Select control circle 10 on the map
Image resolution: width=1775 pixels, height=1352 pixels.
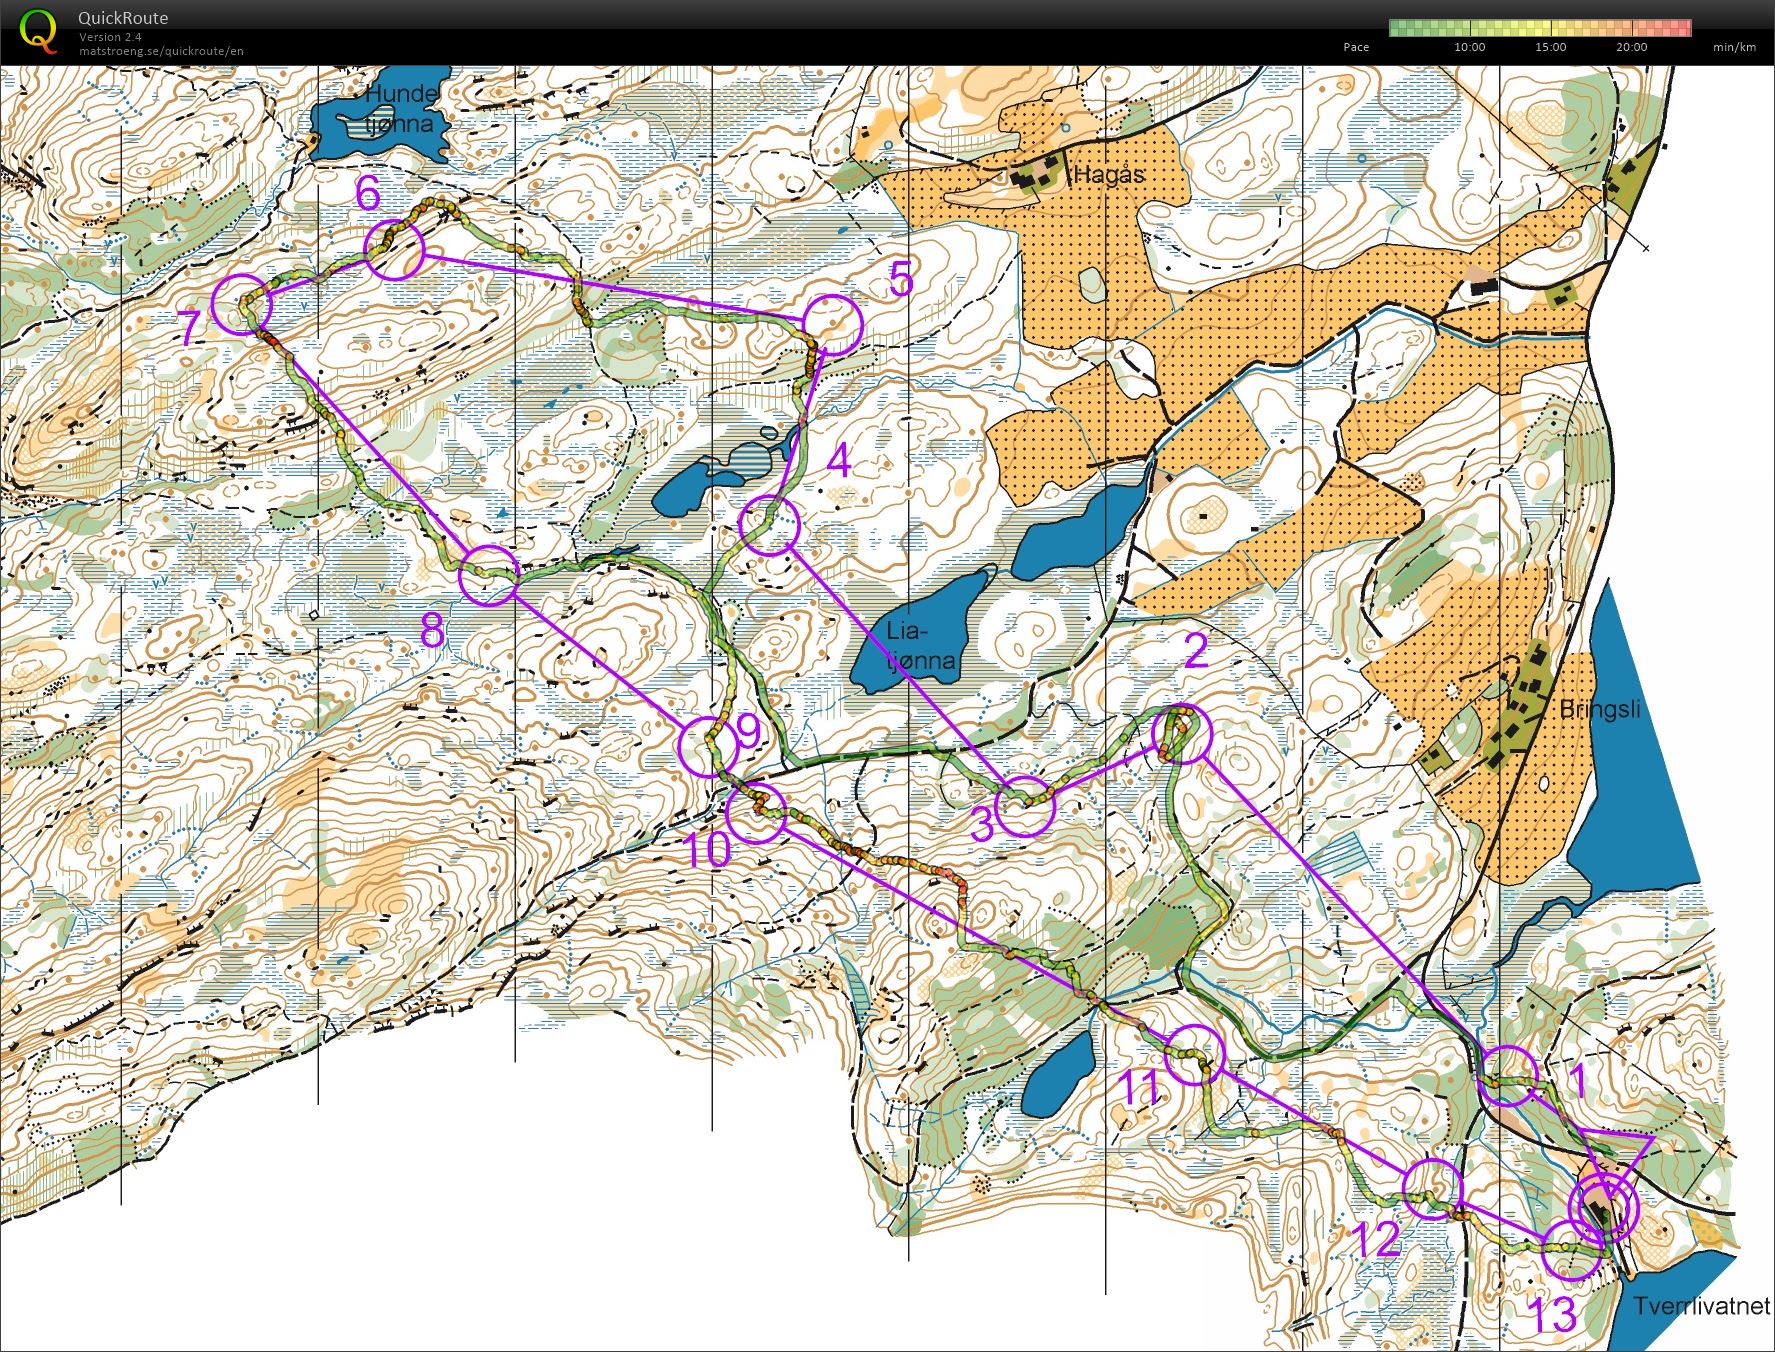tap(756, 813)
